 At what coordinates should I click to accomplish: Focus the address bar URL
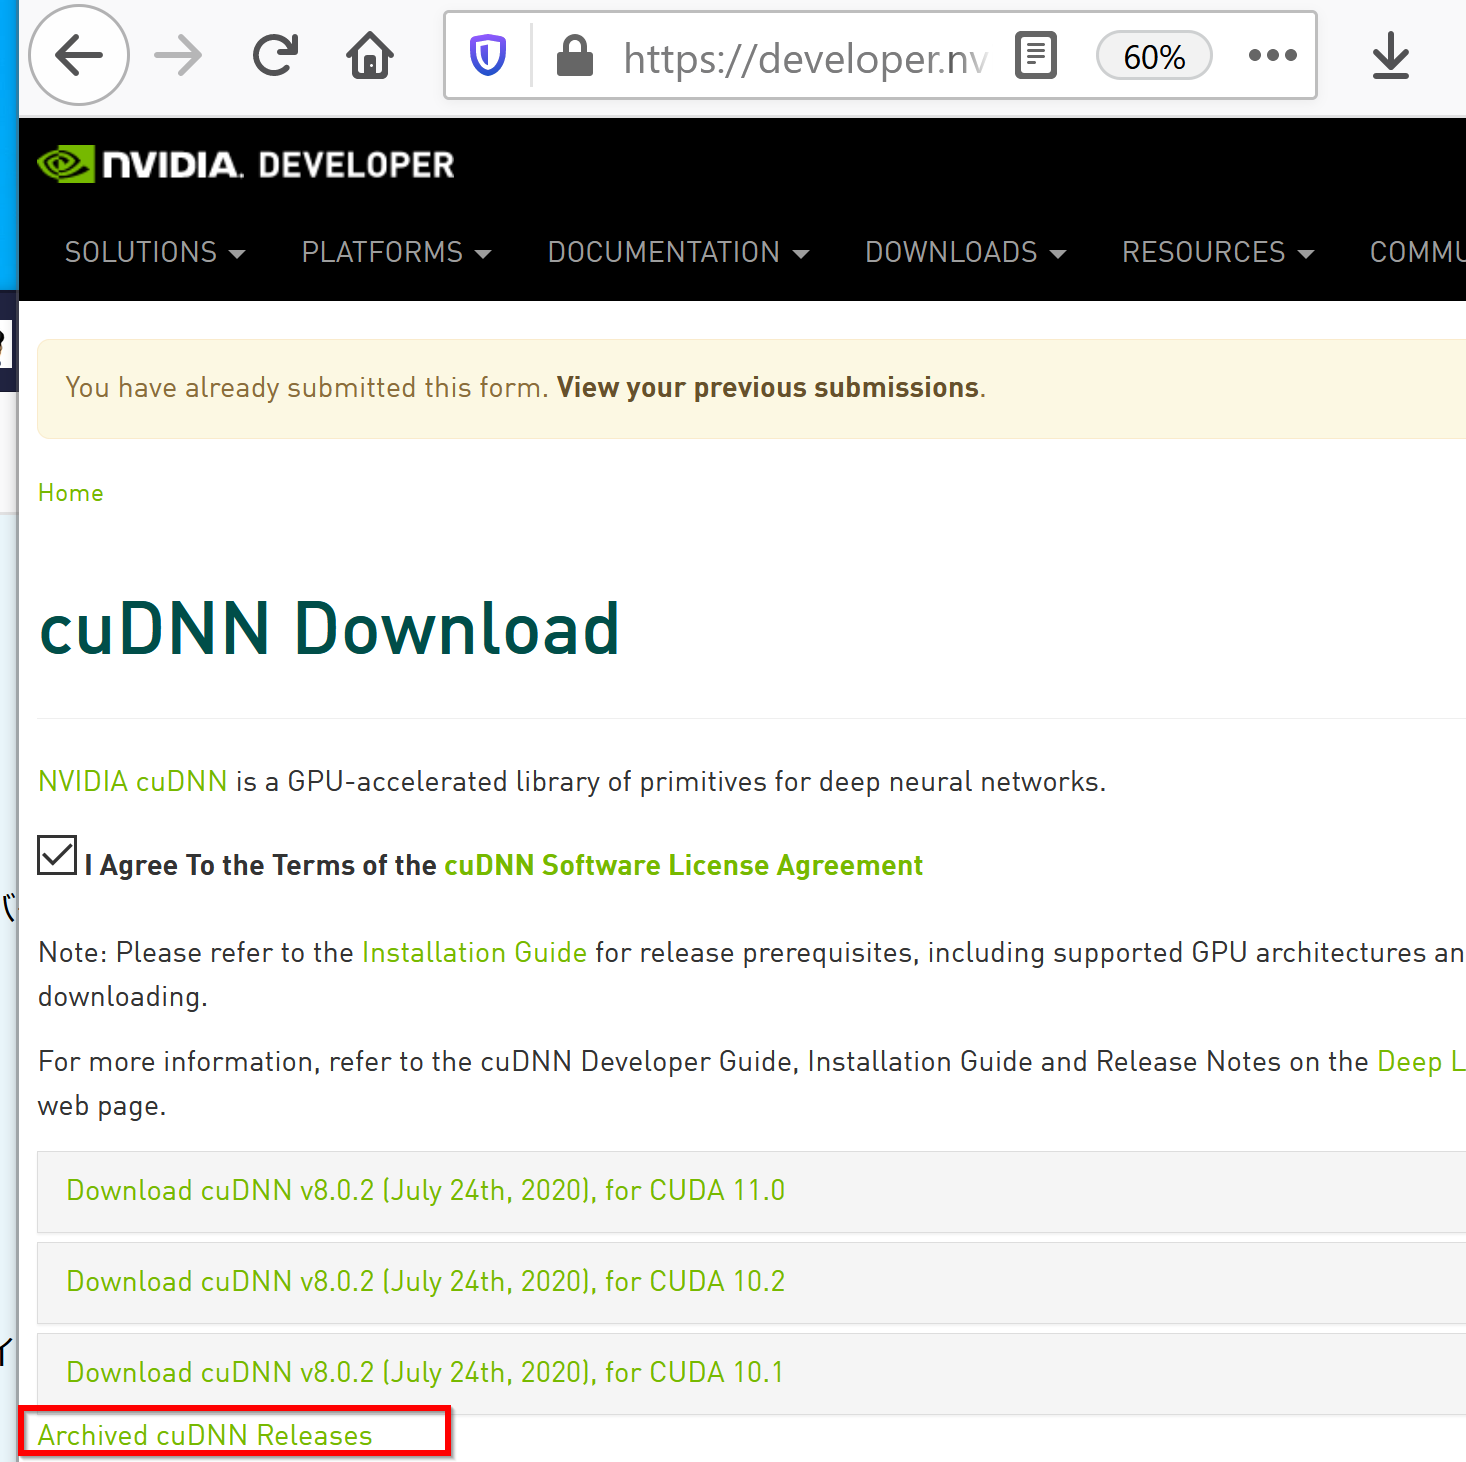[805, 58]
